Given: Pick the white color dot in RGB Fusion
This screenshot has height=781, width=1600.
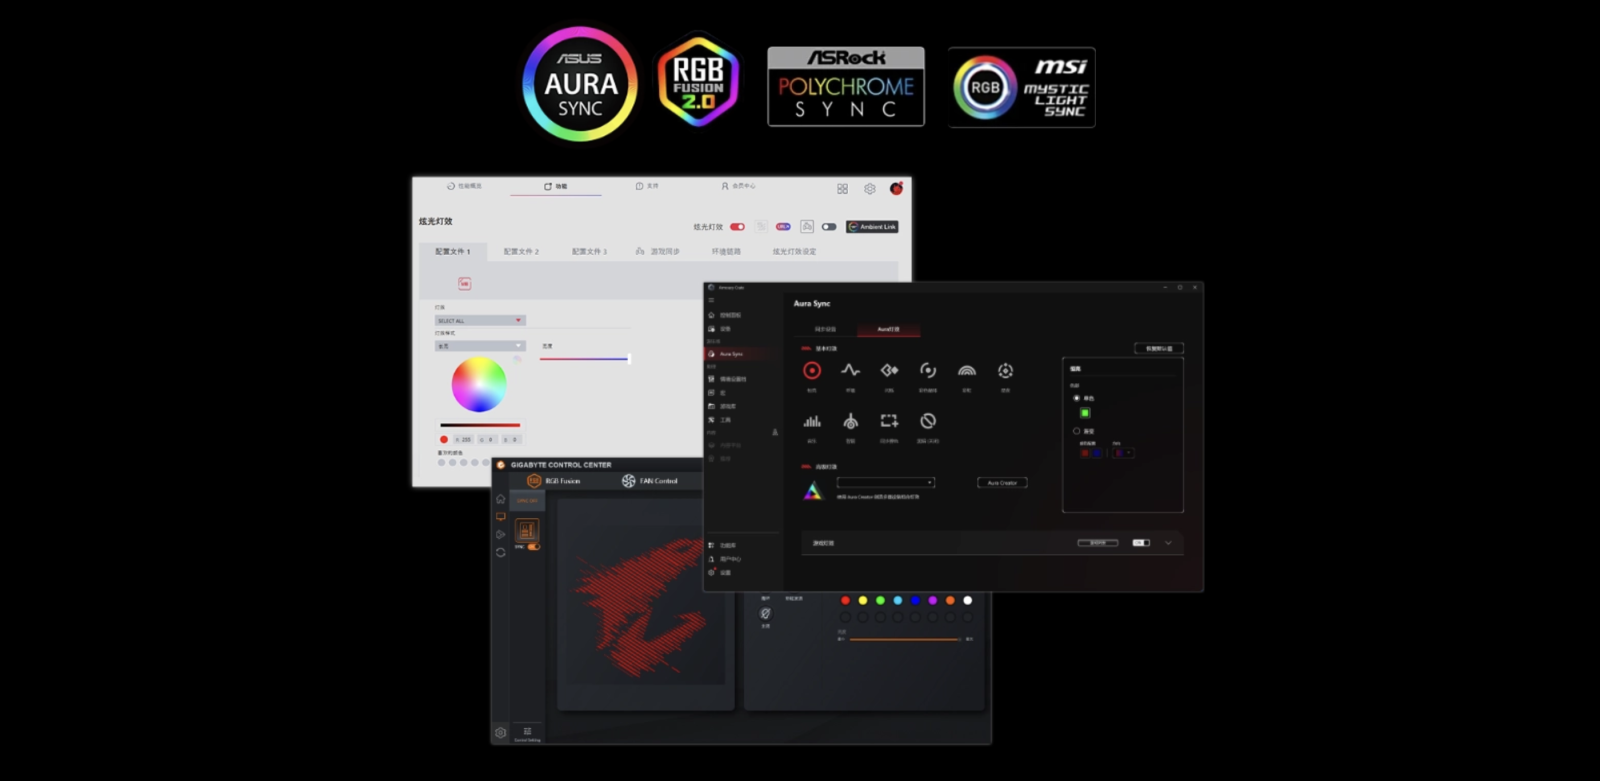Looking at the screenshot, I should tap(967, 600).
